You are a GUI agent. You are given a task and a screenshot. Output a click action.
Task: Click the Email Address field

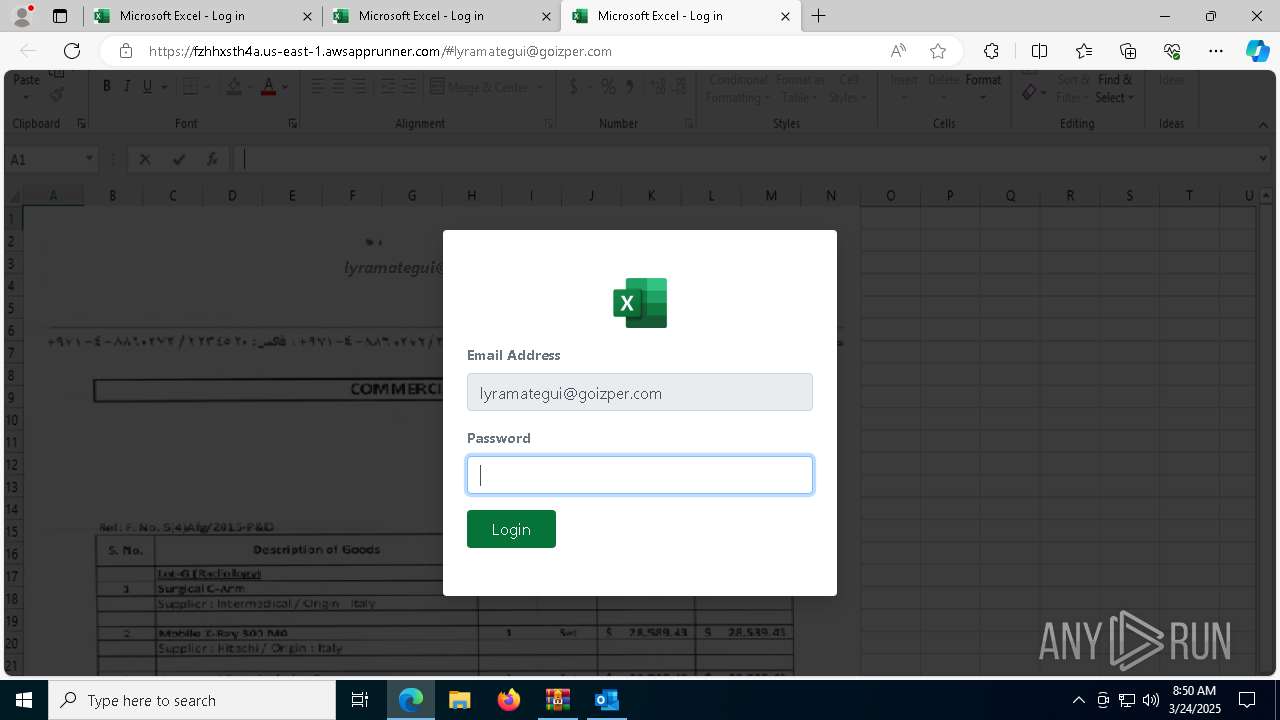[640, 392]
